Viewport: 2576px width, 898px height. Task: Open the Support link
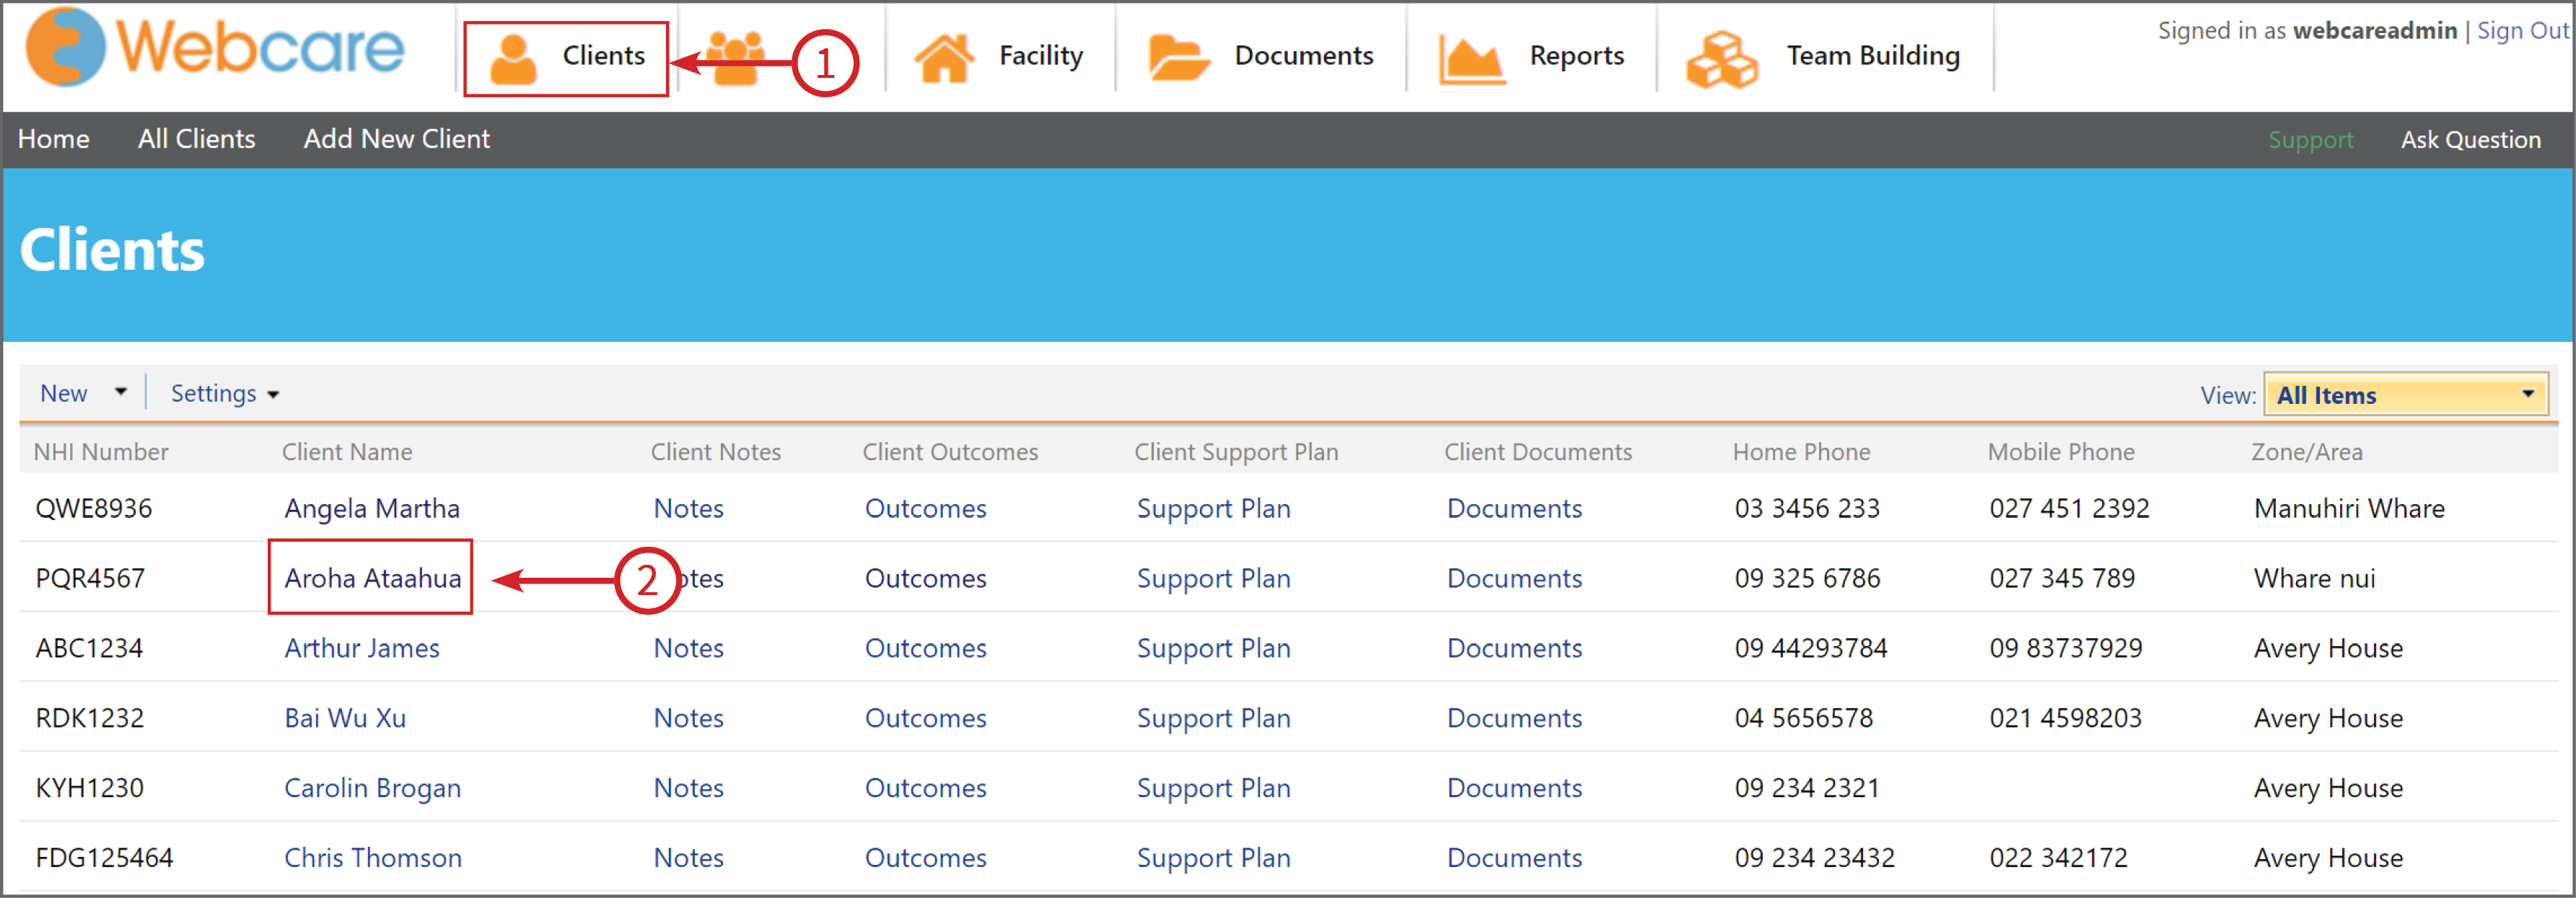coord(2310,140)
